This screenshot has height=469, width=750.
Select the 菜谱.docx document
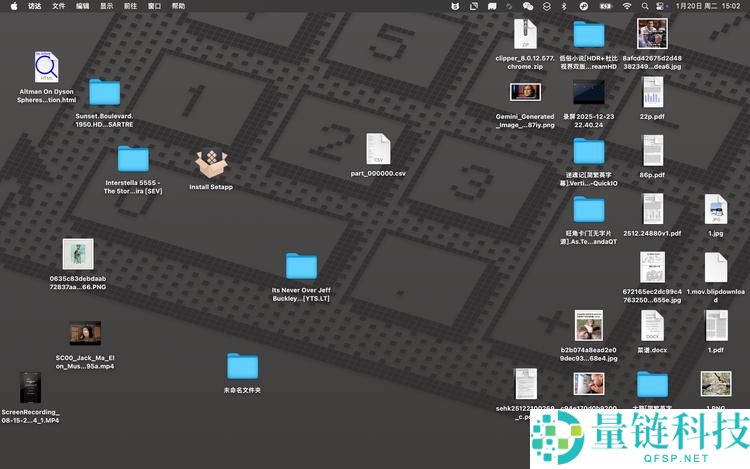[x=652, y=326]
